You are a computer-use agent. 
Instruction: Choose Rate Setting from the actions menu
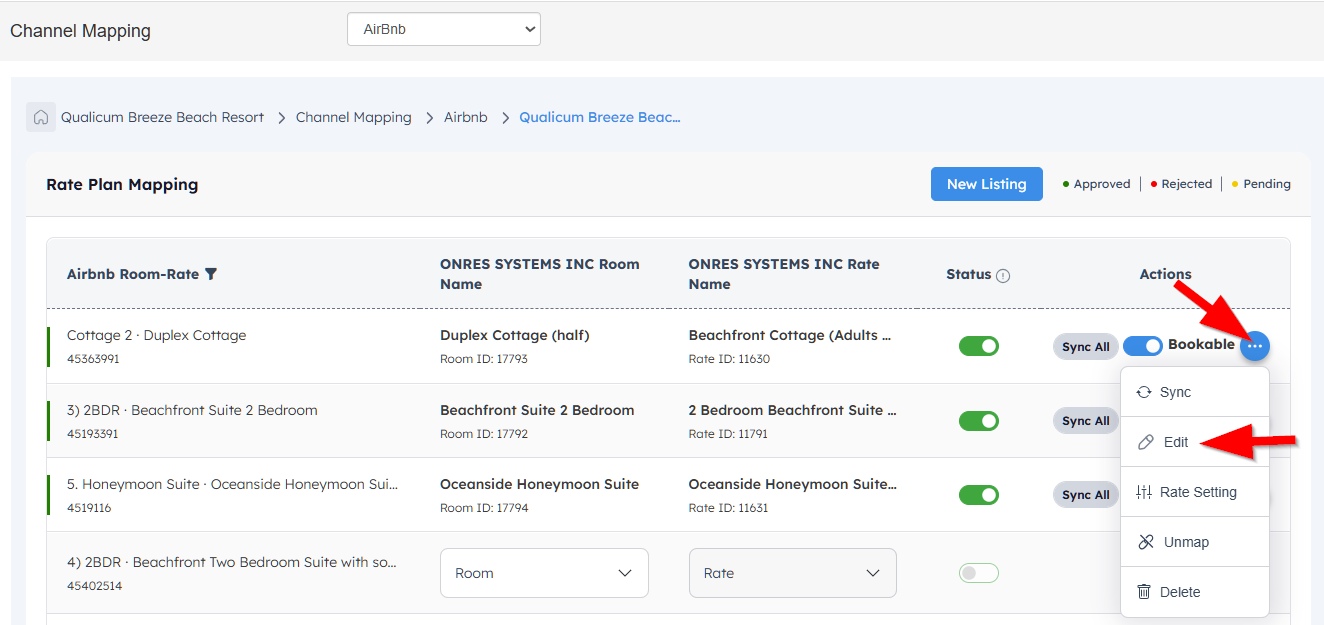(1195, 492)
